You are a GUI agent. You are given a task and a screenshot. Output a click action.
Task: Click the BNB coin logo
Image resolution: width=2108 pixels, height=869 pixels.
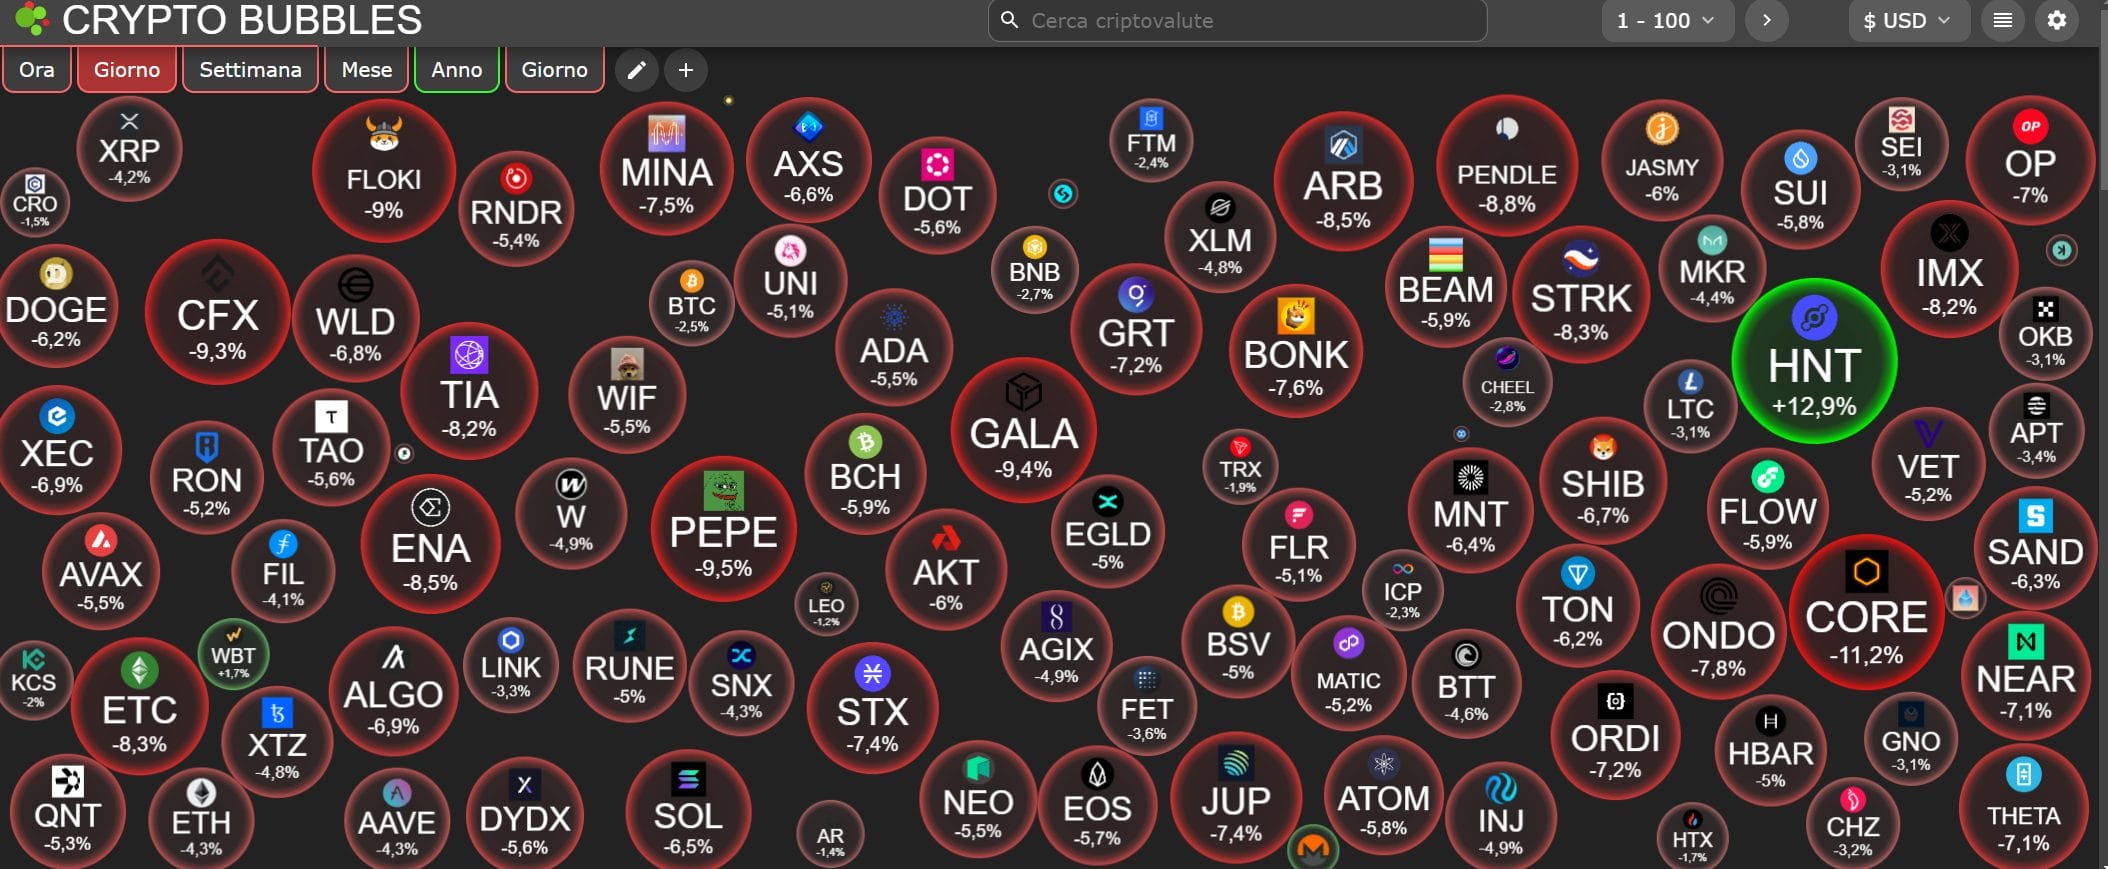click(x=1034, y=246)
